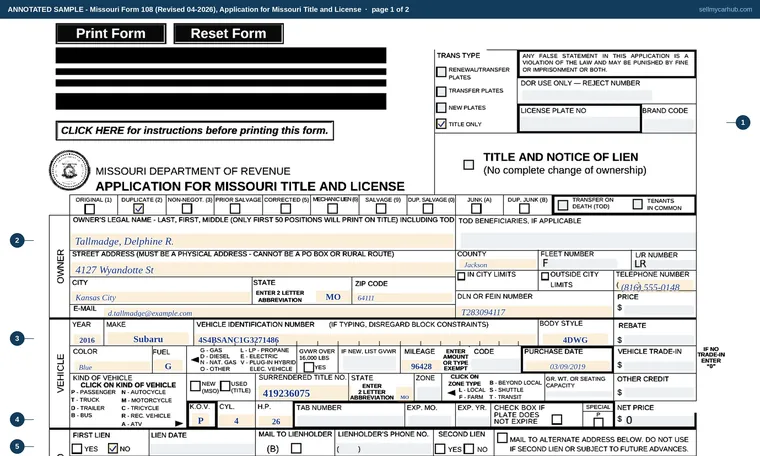Check First Lien Yes box

(x=77, y=449)
